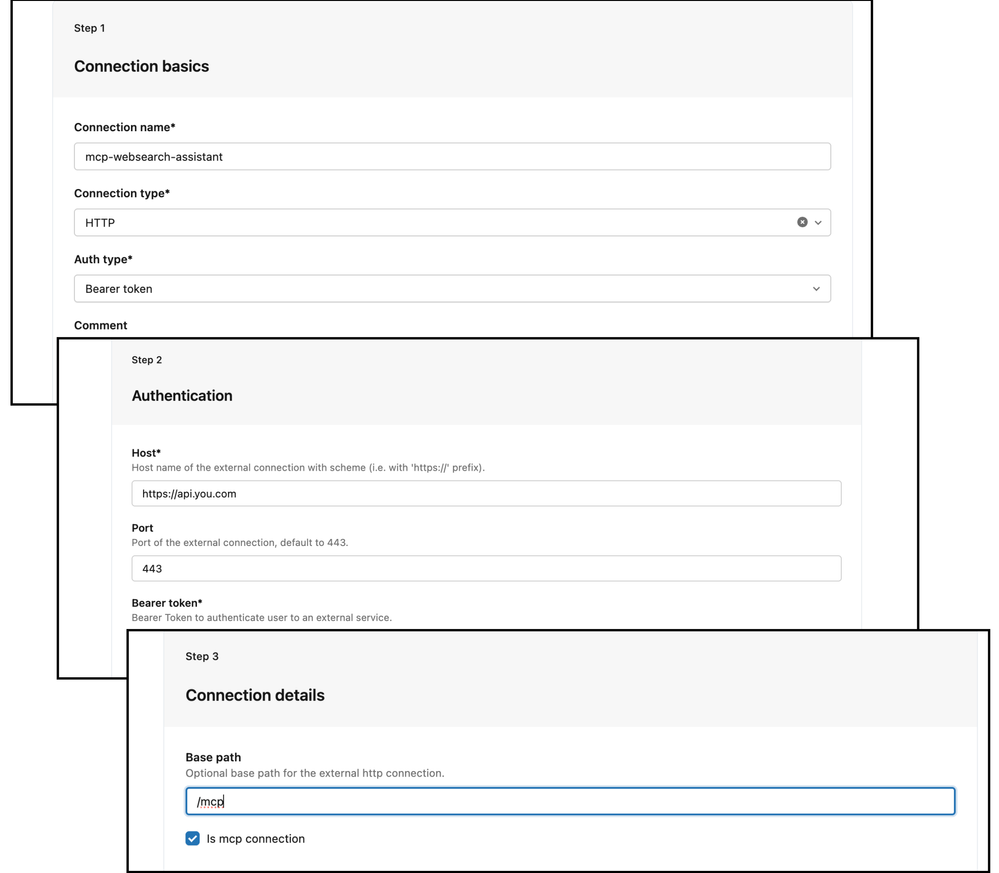The image size is (999, 873).
Task: Click the Connection details heading
Action: (255, 696)
